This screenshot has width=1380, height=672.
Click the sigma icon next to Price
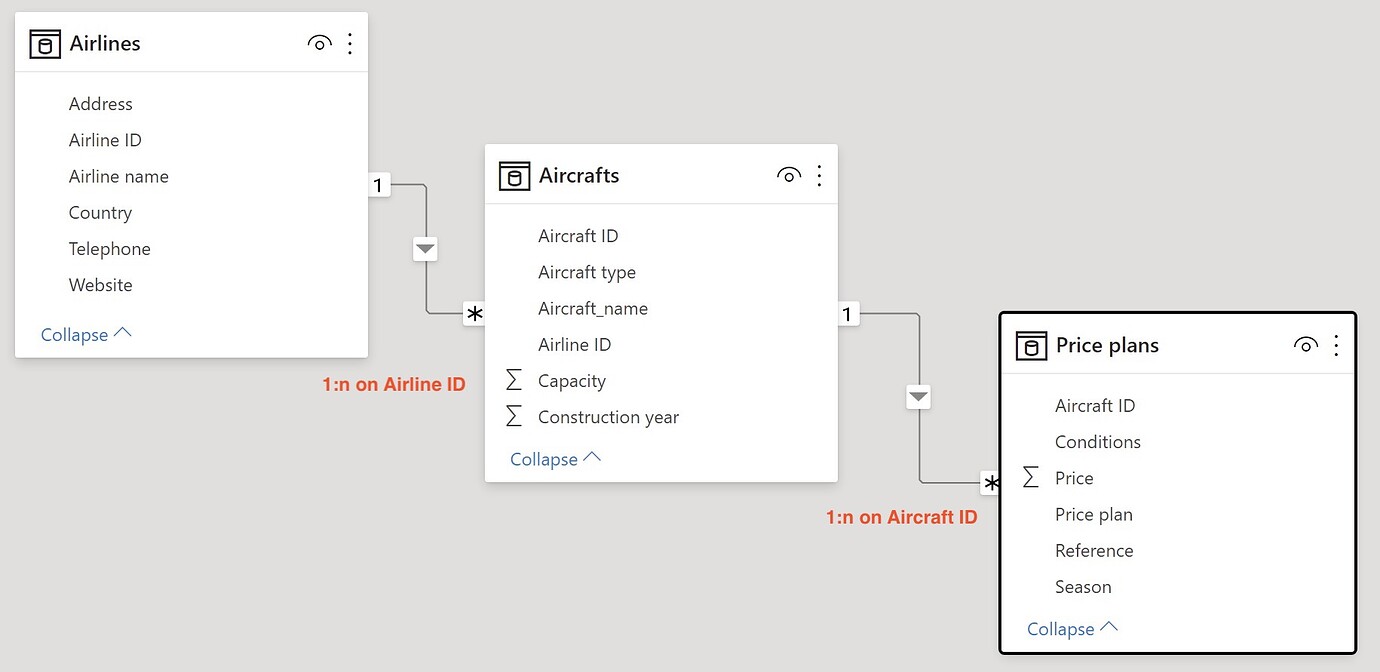point(1031,477)
